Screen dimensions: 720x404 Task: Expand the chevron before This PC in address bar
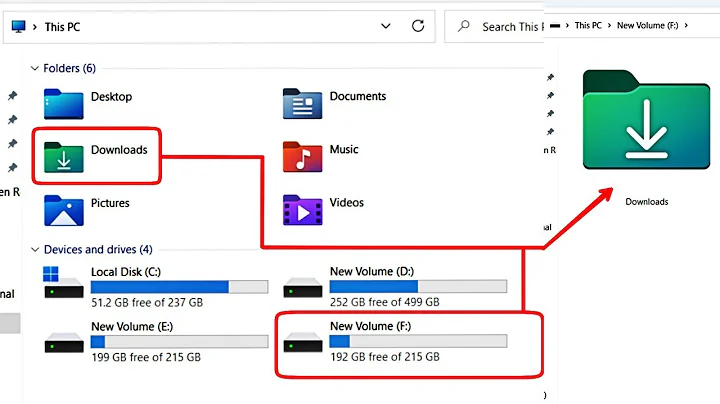tap(34, 27)
